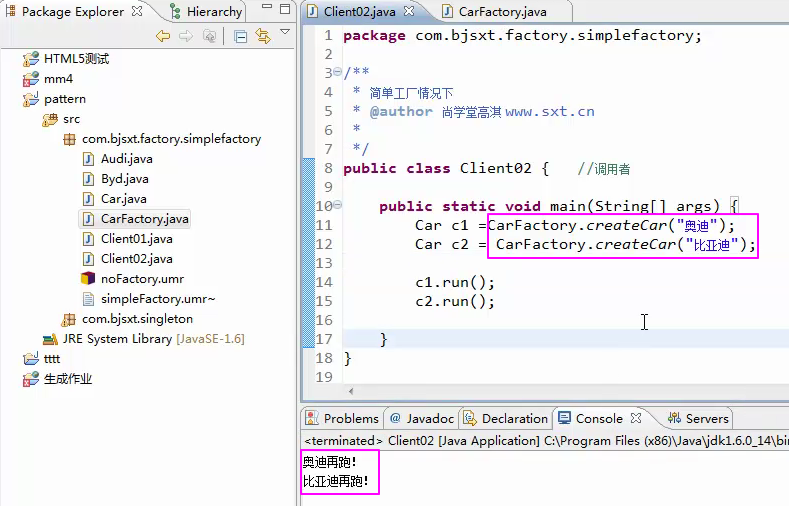Open the Servers tab
The width and height of the screenshot is (789, 506).
click(698, 418)
